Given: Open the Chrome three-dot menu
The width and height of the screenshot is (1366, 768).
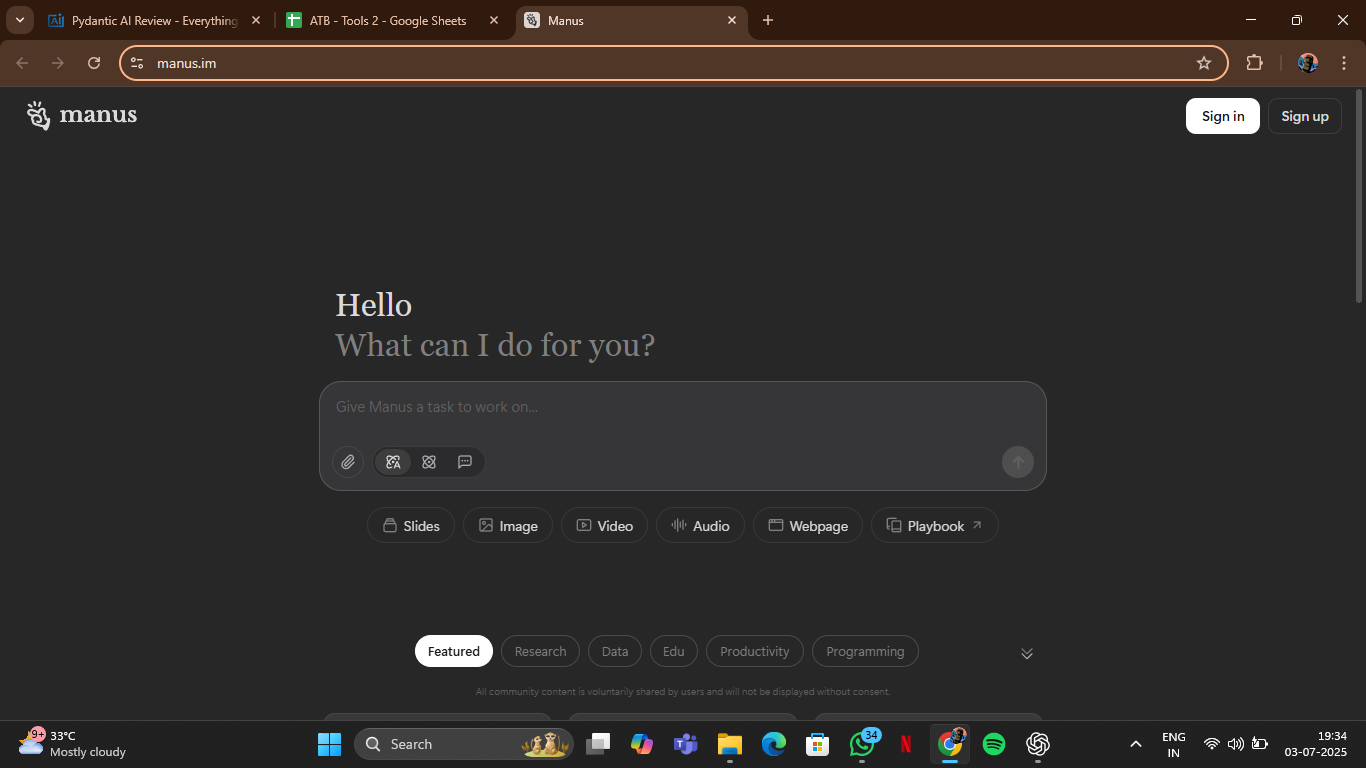Looking at the screenshot, I should (x=1344, y=63).
